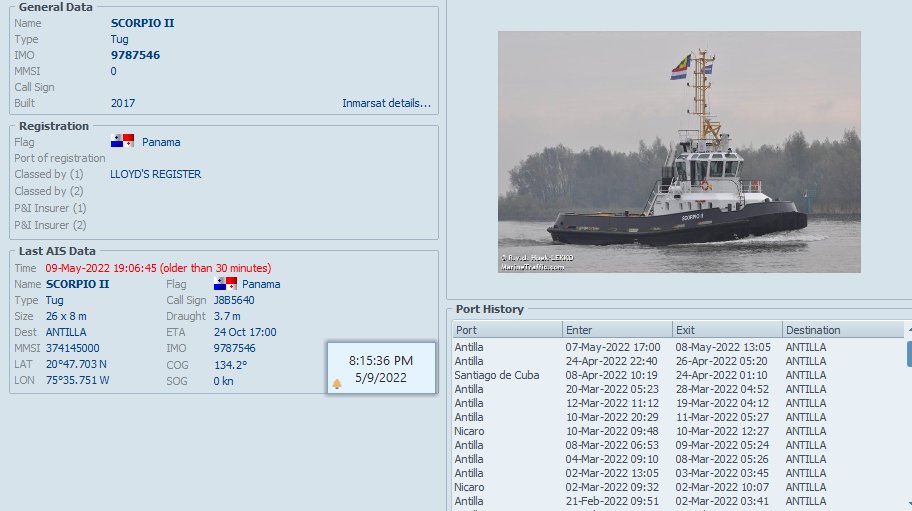Click the bell icon in the clock popup
Screen dimensions: 912x511
(x=337, y=384)
